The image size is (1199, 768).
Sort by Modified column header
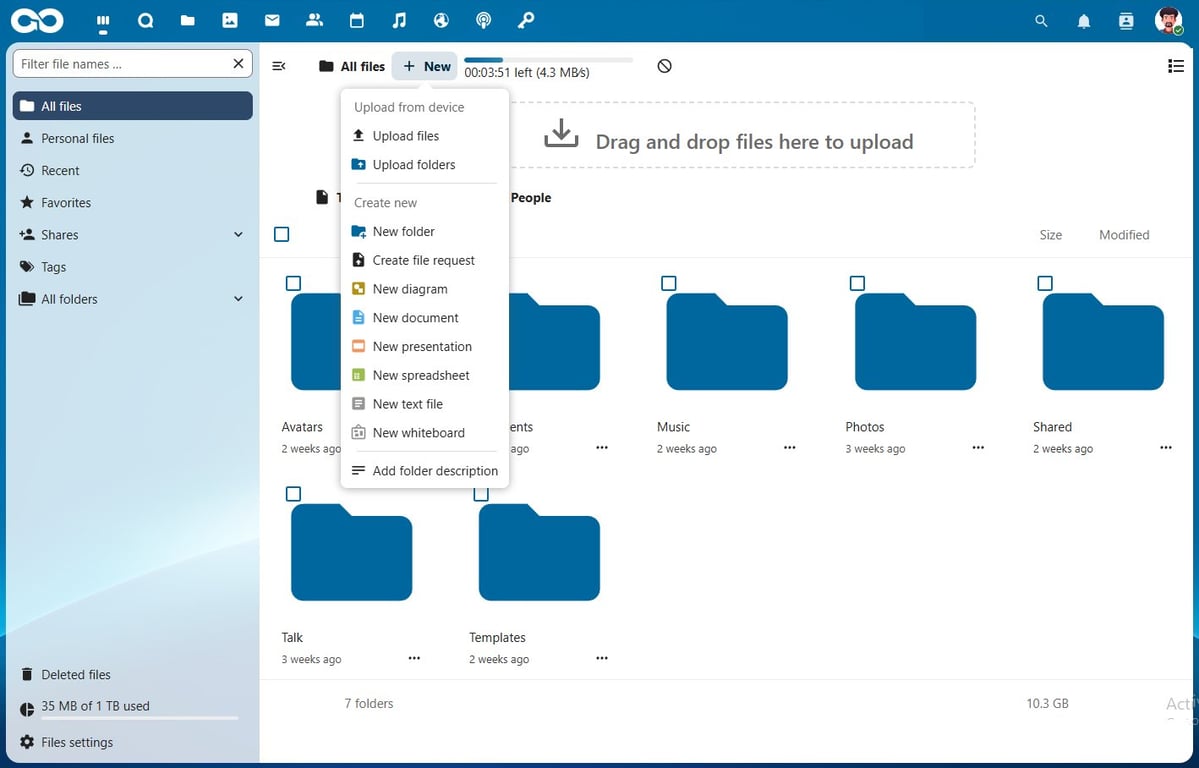(x=1124, y=235)
